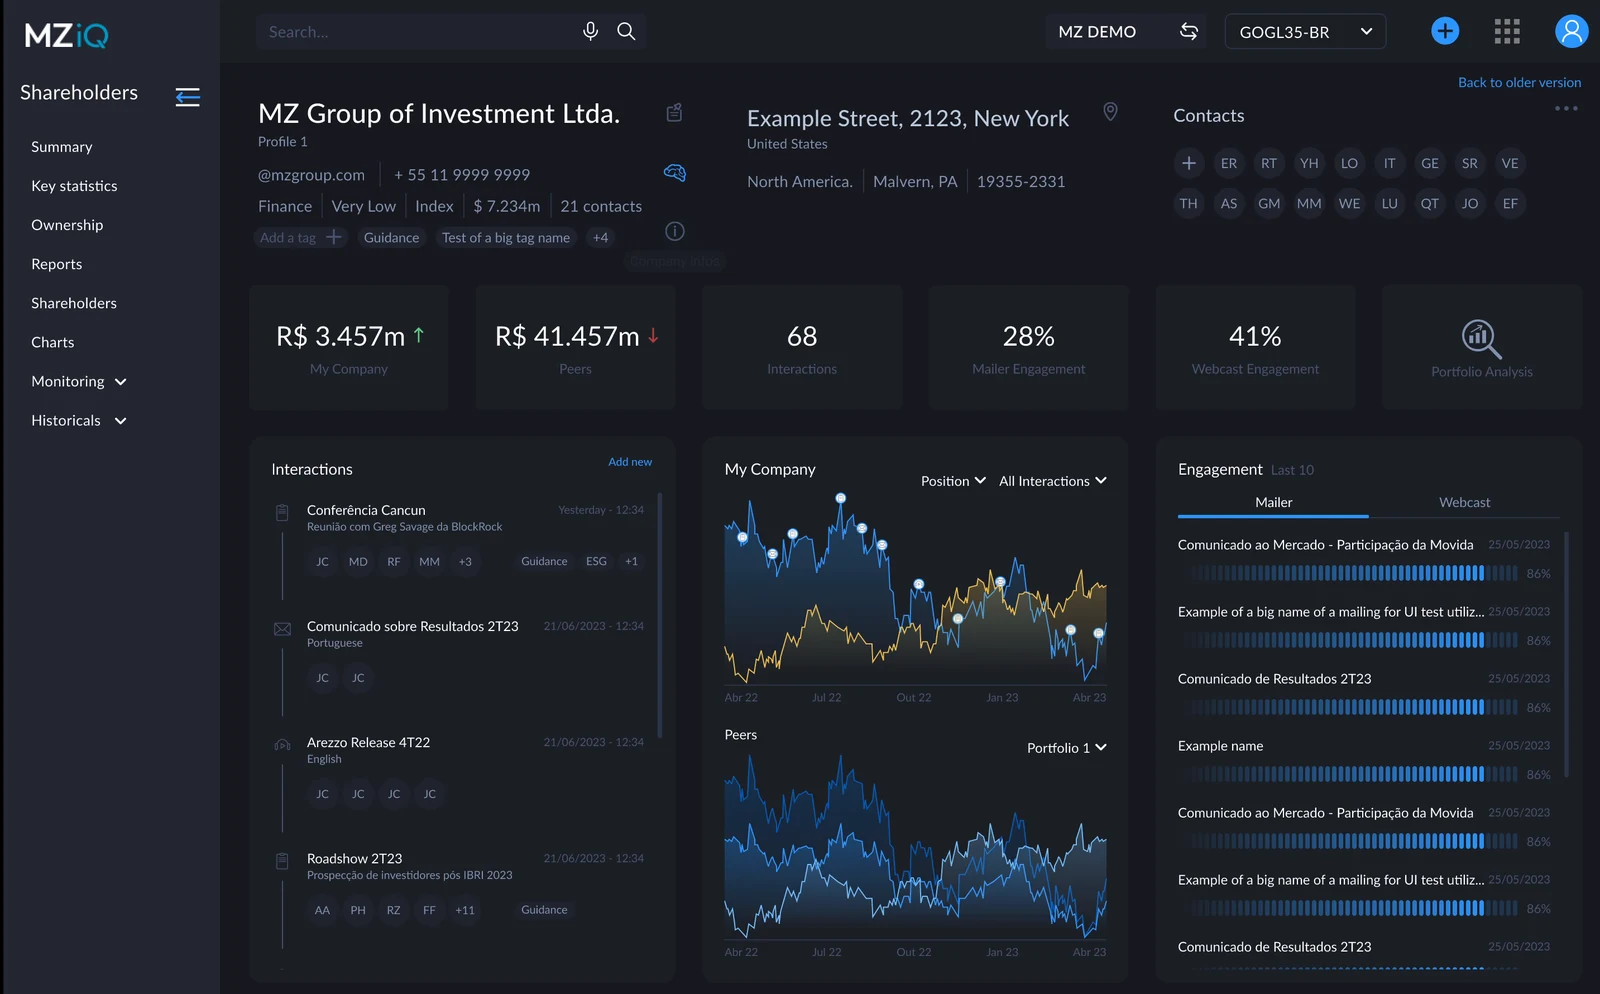
Task: Show the +4 hidden tags
Action: 600,237
